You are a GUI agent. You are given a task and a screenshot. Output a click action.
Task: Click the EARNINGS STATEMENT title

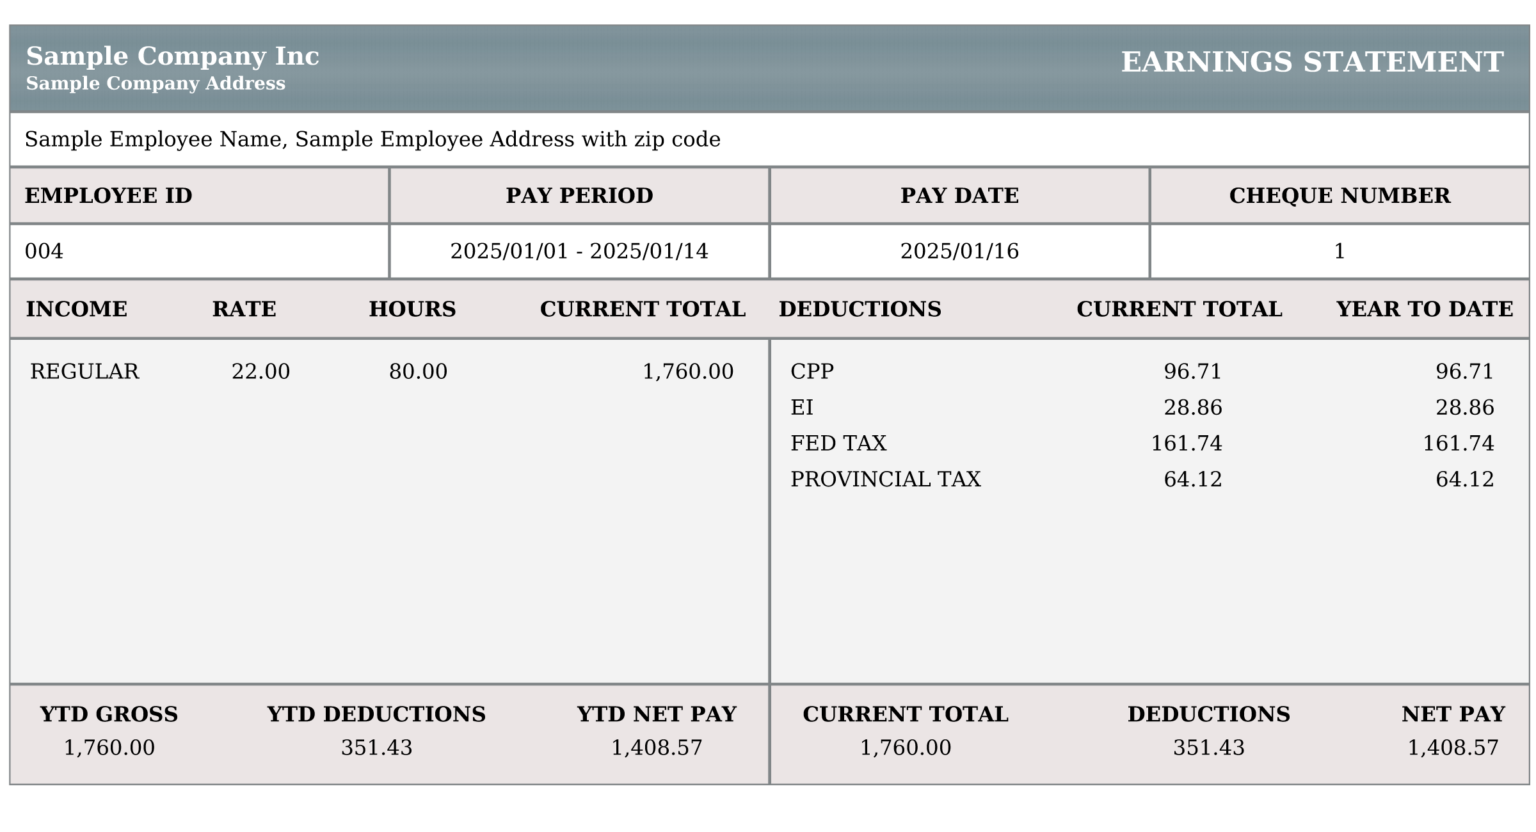point(1310,63)
